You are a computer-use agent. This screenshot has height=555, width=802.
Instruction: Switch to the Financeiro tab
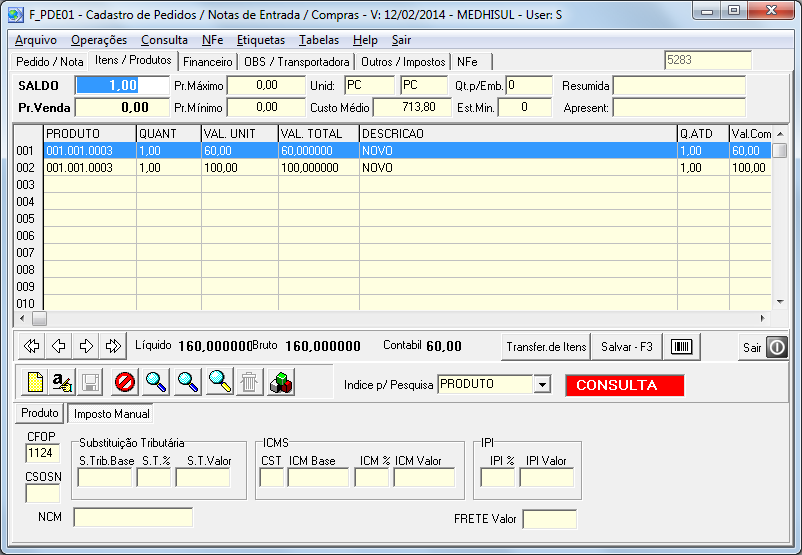[x=208, y=62]
